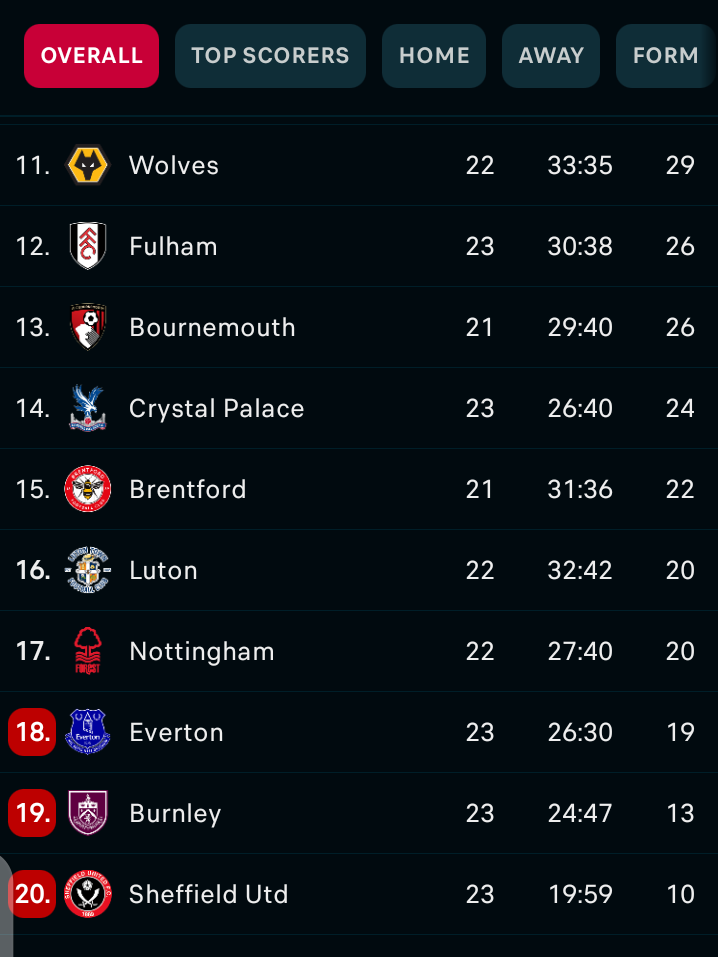Click the Brentford team name
Viewport: 718px width, 957px height.
click(x=187, y=489)
